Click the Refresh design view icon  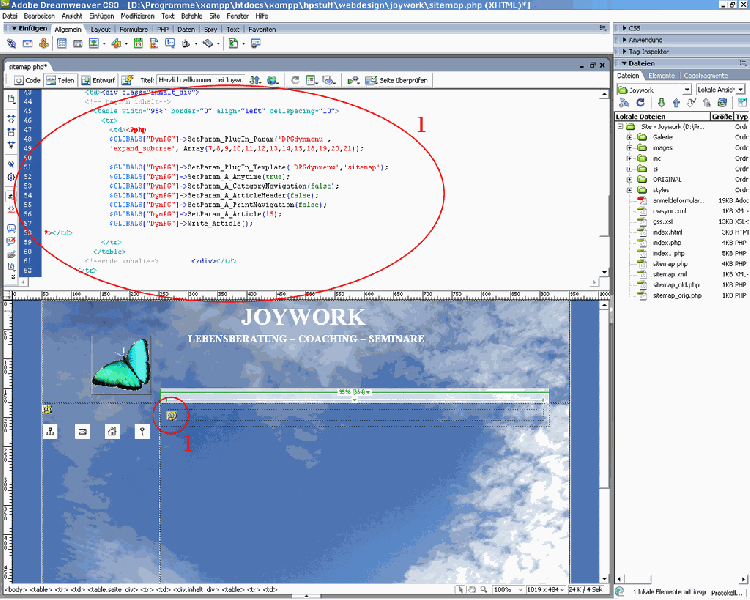297,79
